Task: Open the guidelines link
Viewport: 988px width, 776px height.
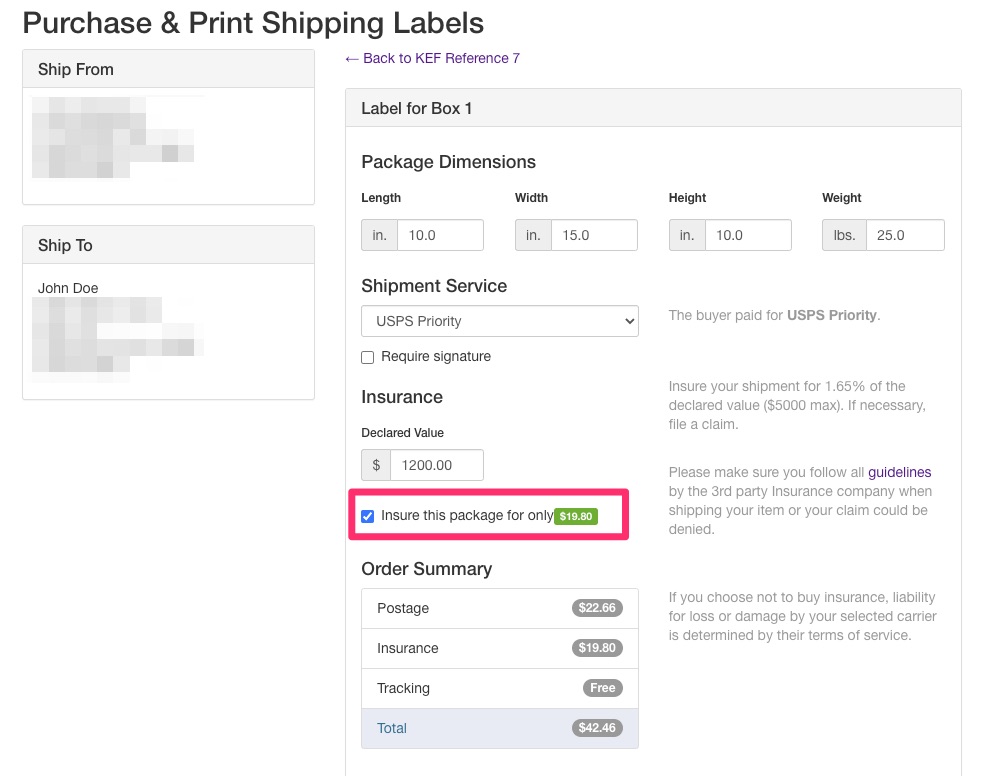Action: click(899, 472)
